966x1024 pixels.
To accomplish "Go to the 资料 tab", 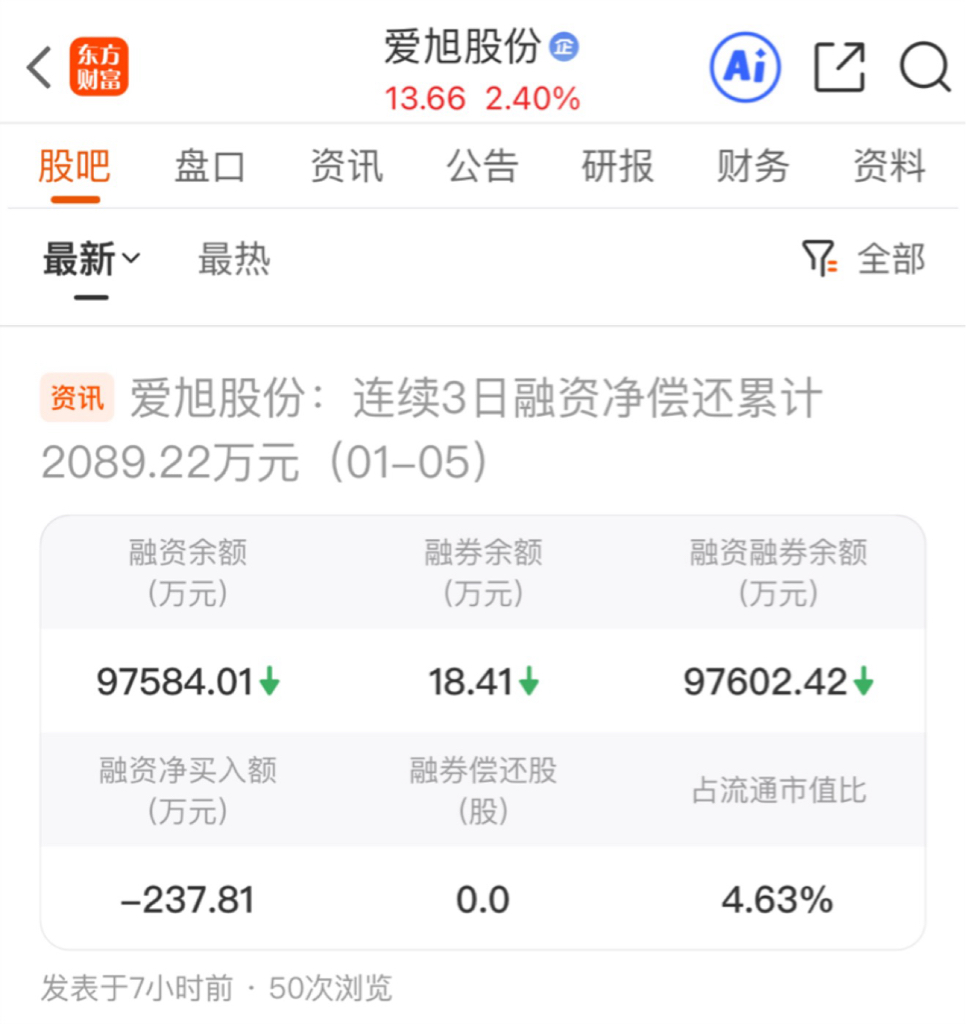I will pyautogui.click(x=890, y=166).
